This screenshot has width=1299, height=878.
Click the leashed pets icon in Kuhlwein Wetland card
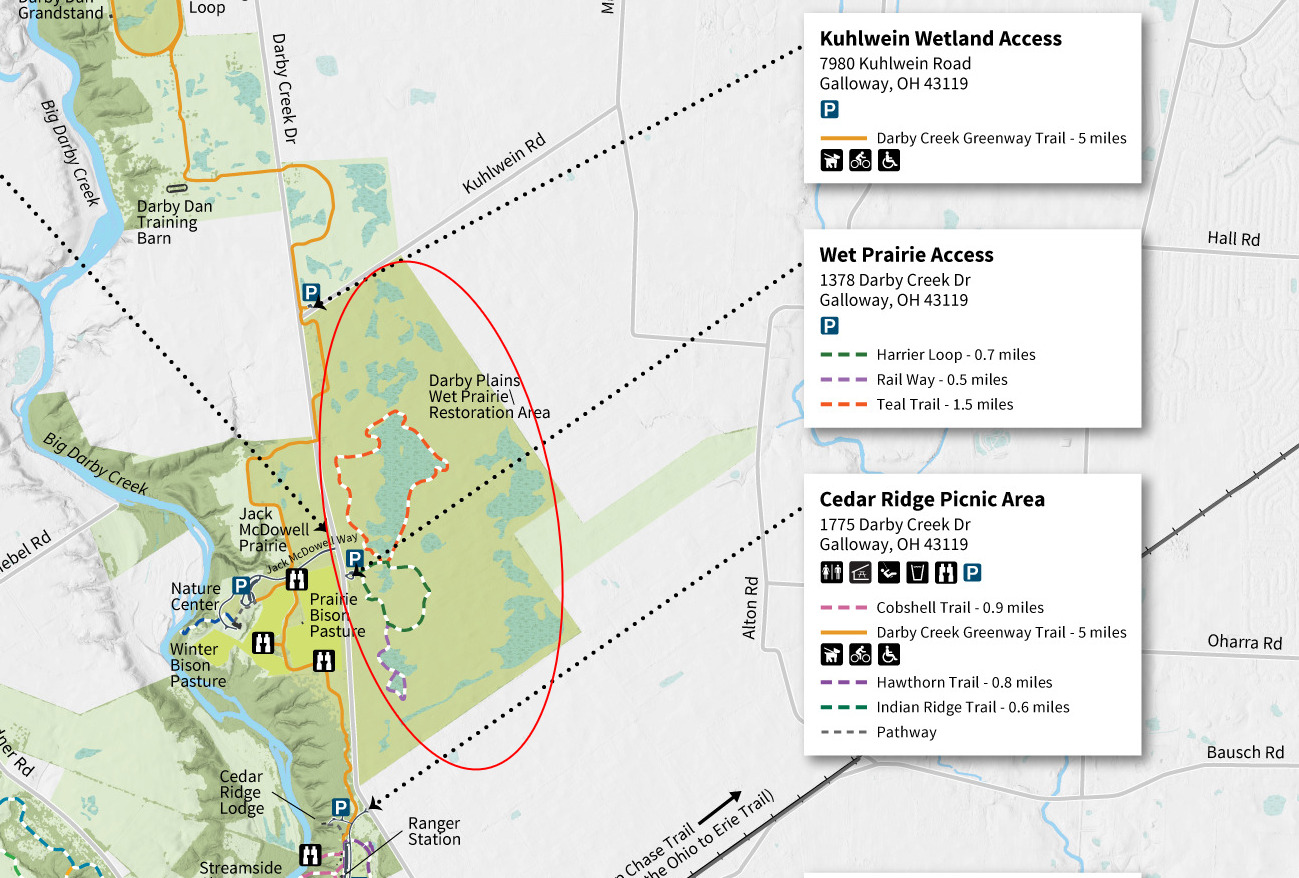pos(832,160)
